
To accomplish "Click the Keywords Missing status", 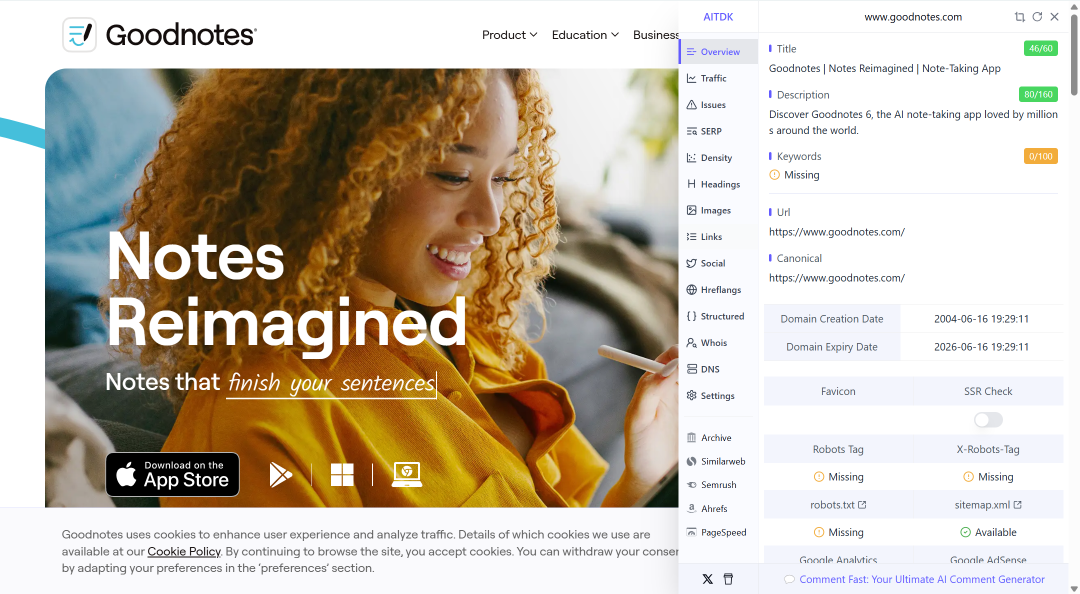I will (794, 175).
